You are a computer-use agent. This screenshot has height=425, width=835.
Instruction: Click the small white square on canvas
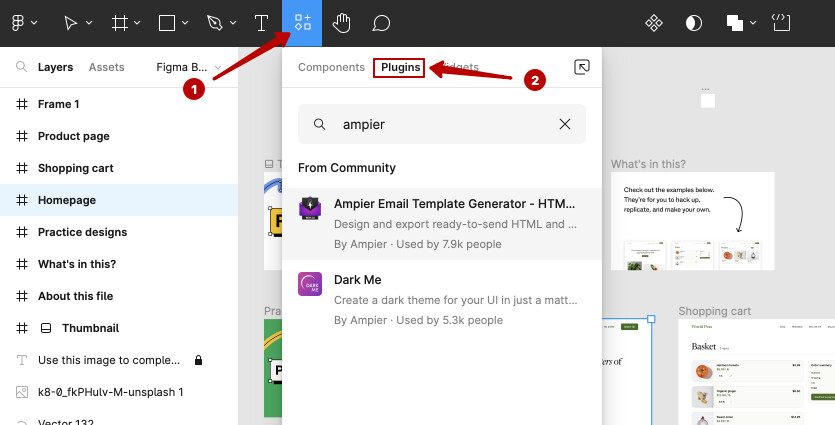pos(708,101)
